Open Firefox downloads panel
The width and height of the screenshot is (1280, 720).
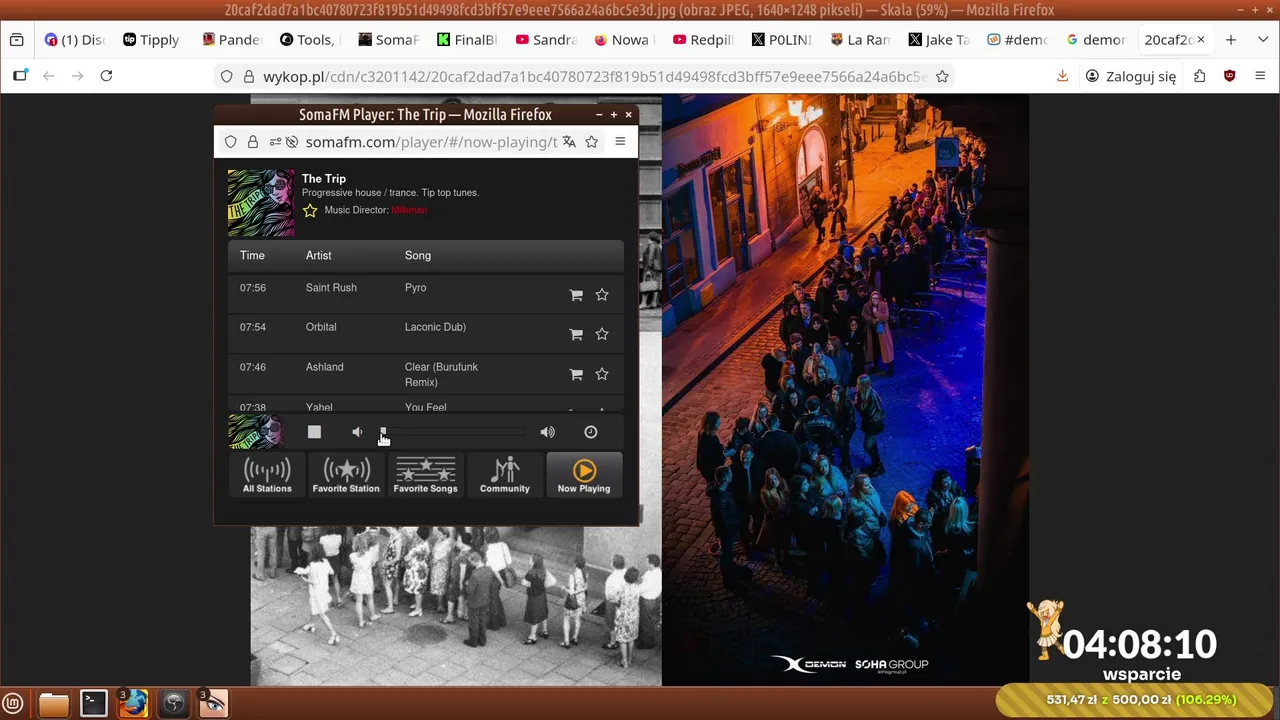tap(1062, 76)
